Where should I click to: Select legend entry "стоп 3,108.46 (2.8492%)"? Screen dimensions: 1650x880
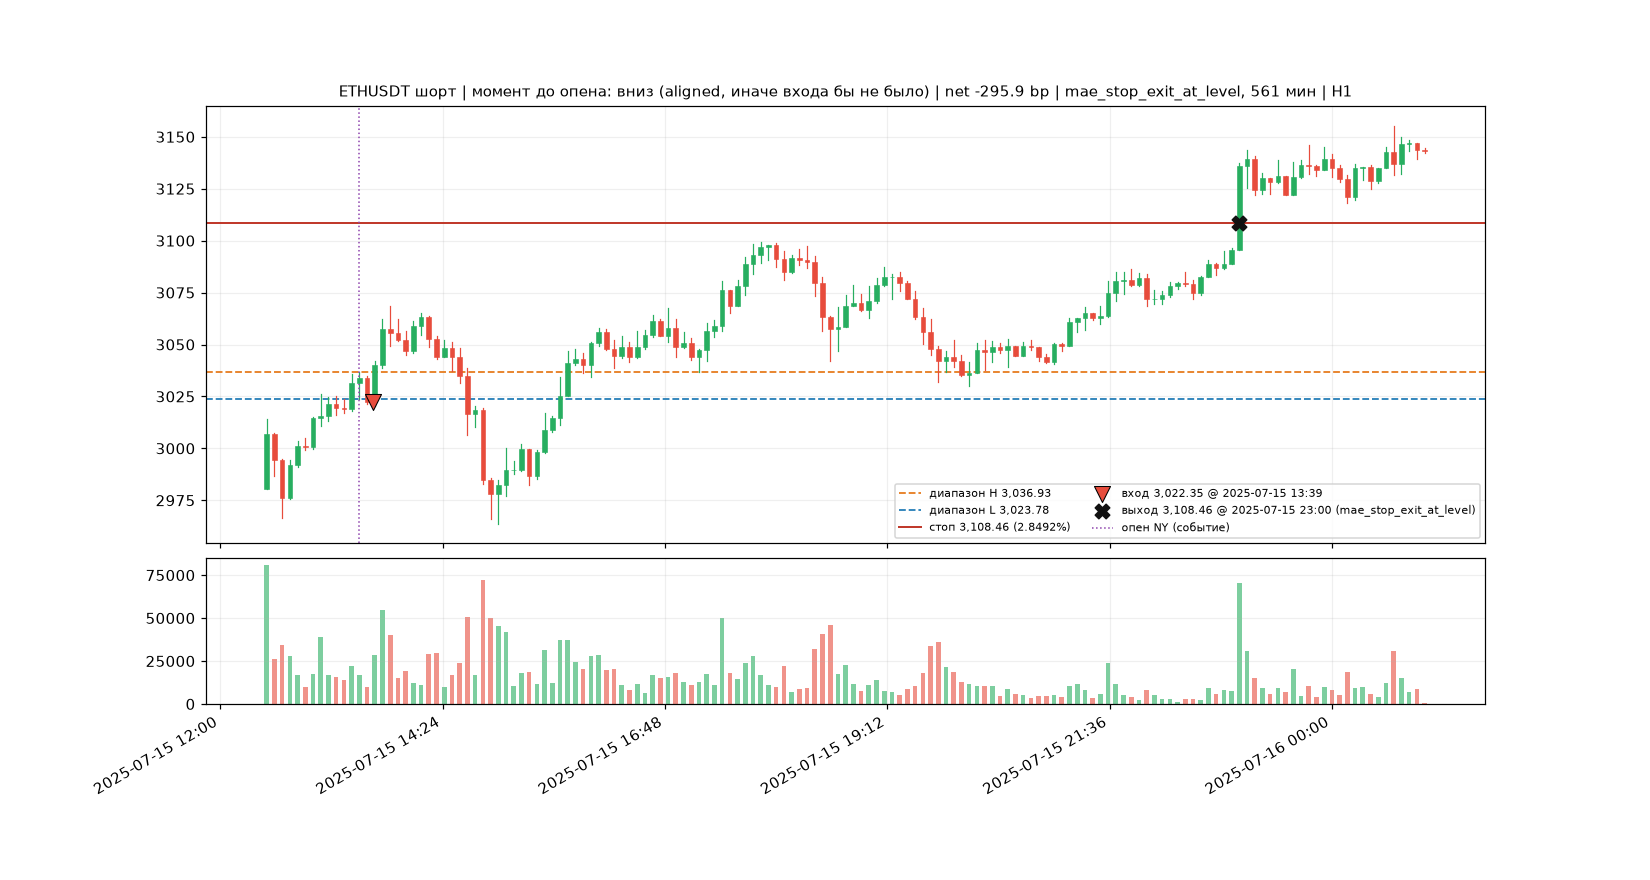(1000, 527)
